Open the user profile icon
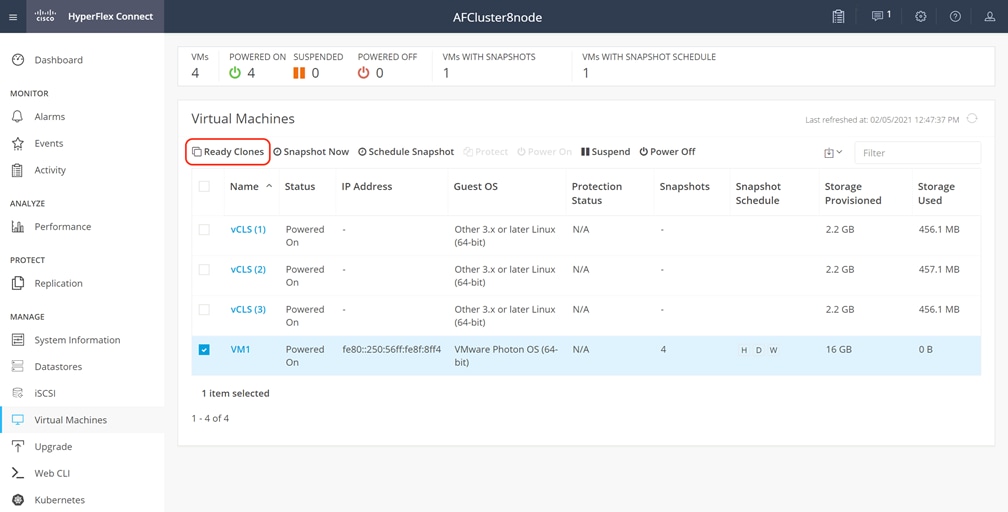The height and width of the screenshot is (512, 1008). click(x=990, y=17)
